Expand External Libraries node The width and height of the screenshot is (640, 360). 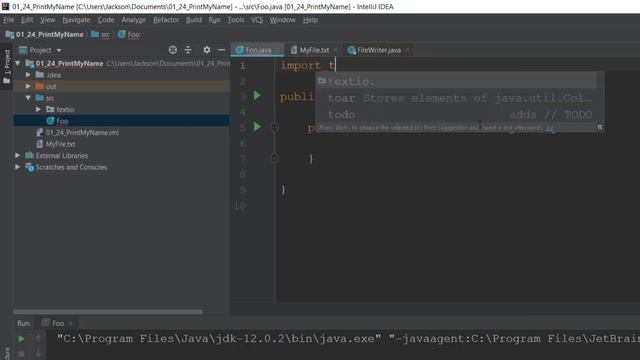(18, 155)
